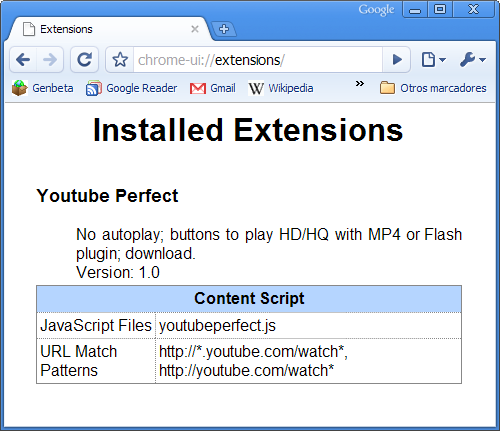This screenshot has width=500, height=431.
Task: Minimize the Chrome window
Action: [x=415, y=9]
